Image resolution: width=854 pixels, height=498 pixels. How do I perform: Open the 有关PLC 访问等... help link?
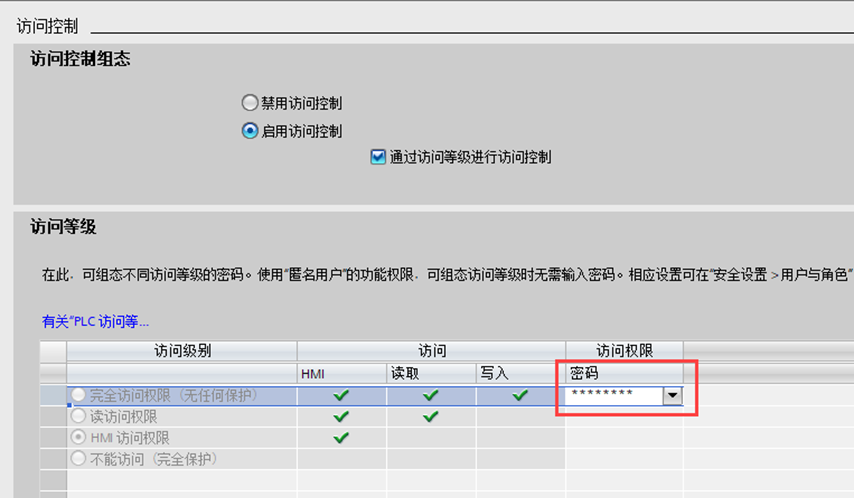click(95, 321)
